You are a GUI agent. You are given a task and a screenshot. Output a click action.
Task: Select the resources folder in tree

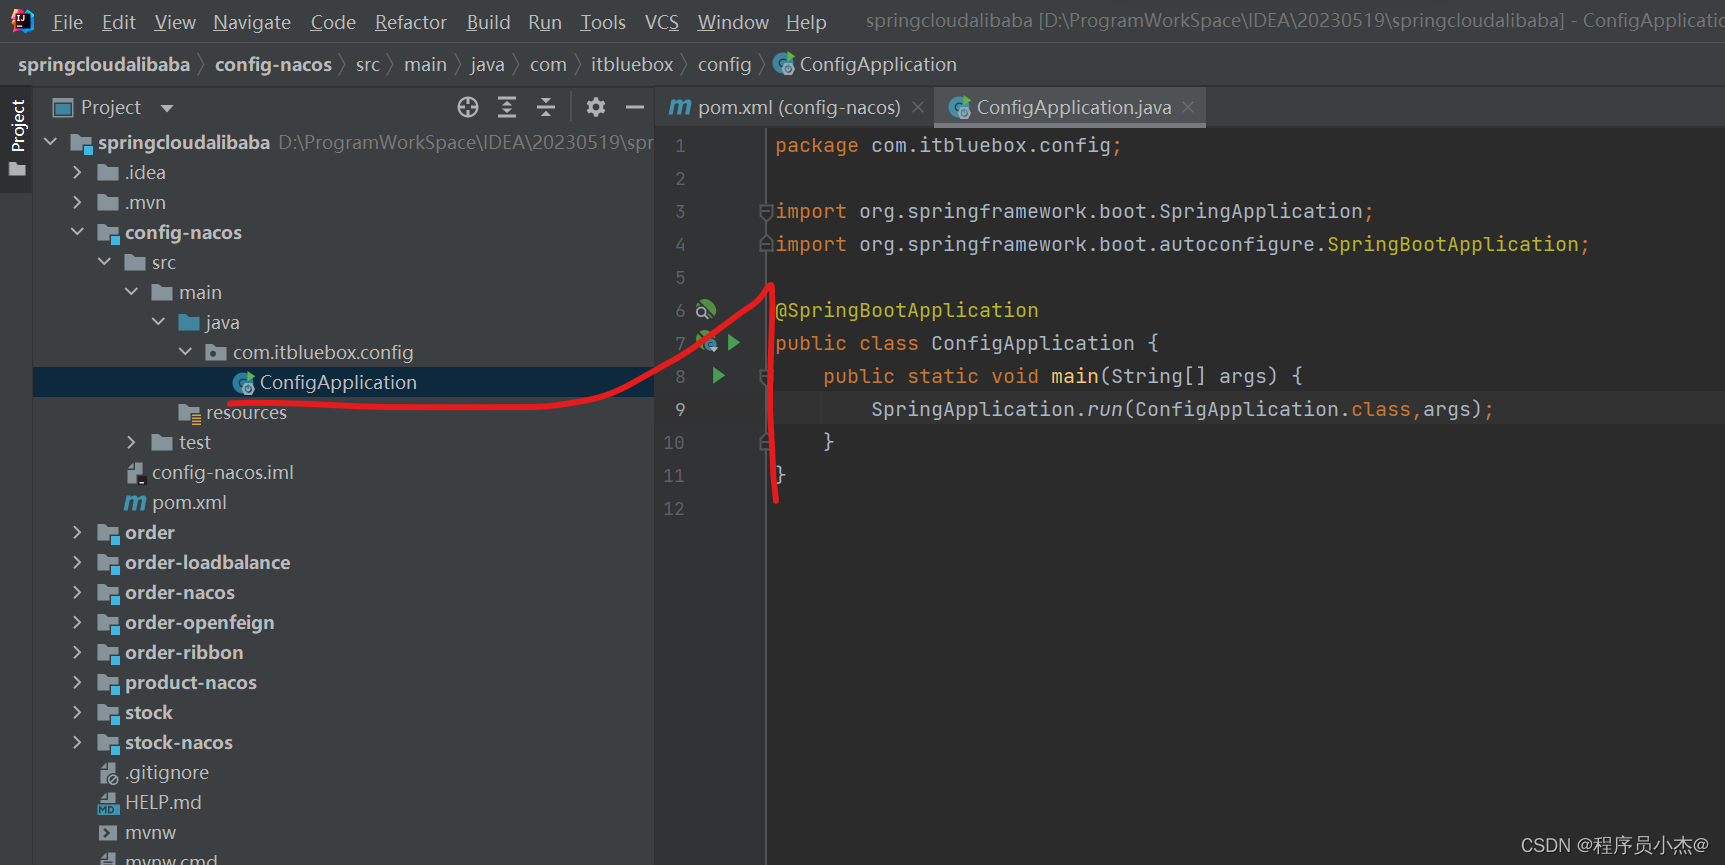[x=246, y=412]
